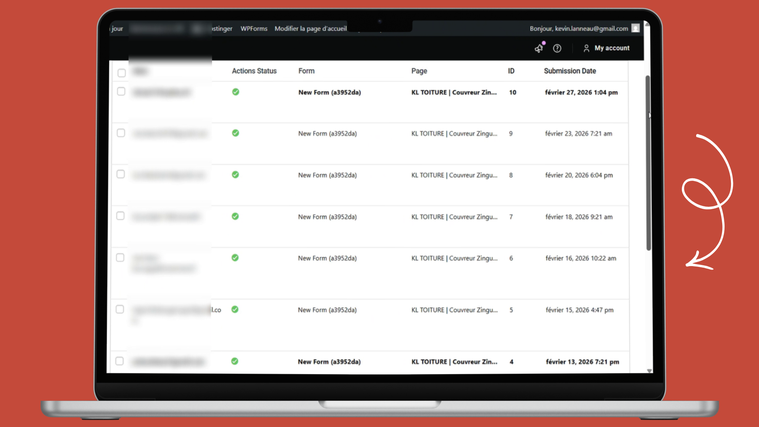
Task: Check the box for submission ID 8
Action: click(121, 174)
